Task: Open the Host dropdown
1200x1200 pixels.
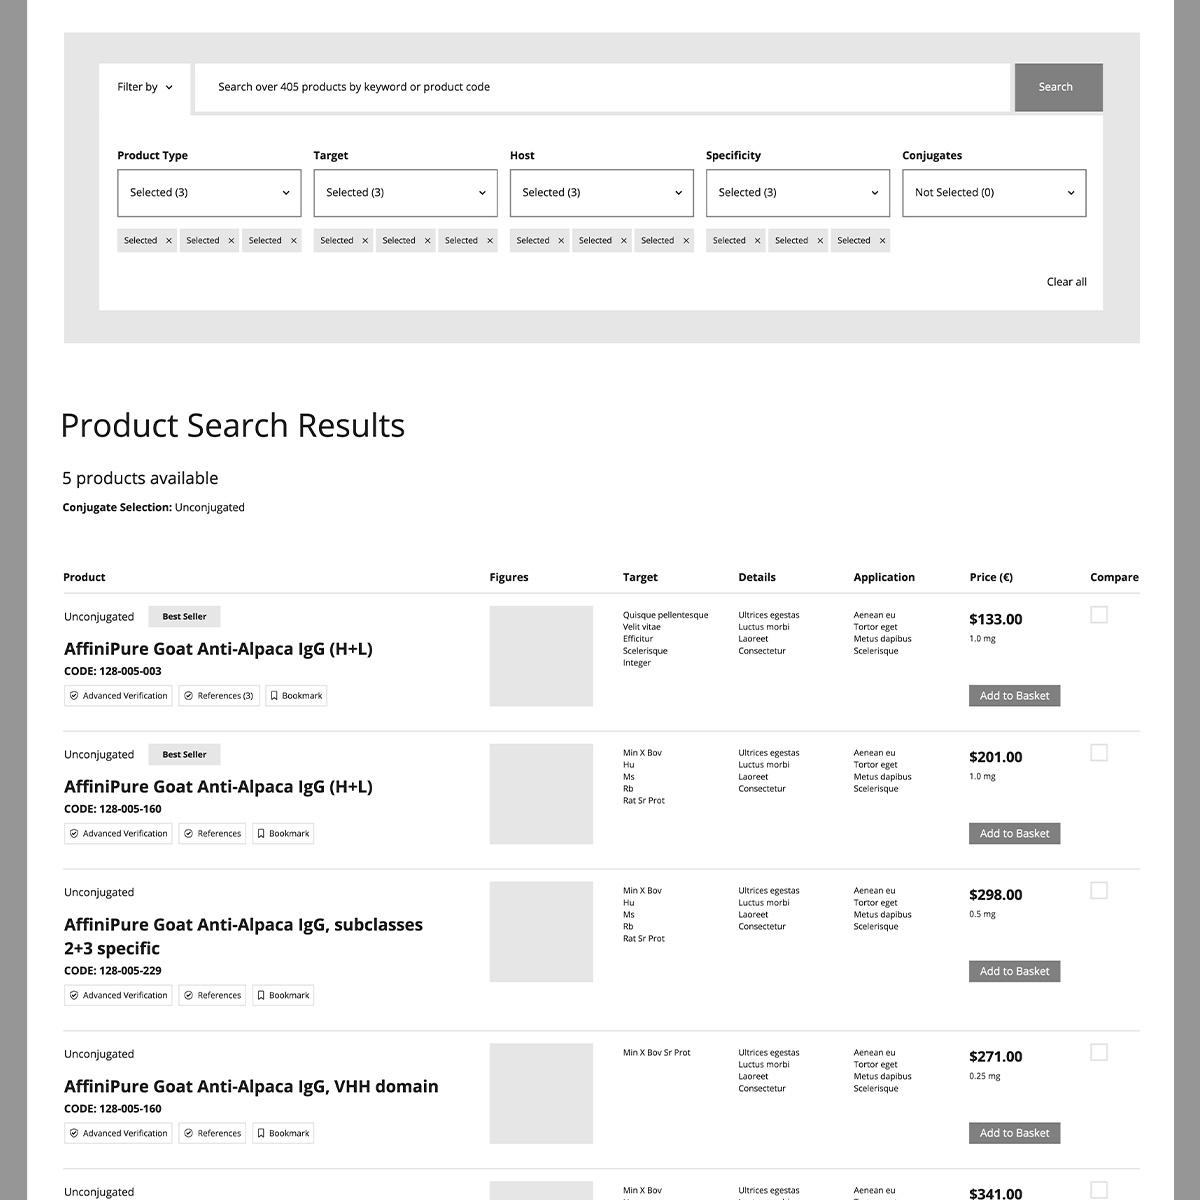Action: click(601, 193)
